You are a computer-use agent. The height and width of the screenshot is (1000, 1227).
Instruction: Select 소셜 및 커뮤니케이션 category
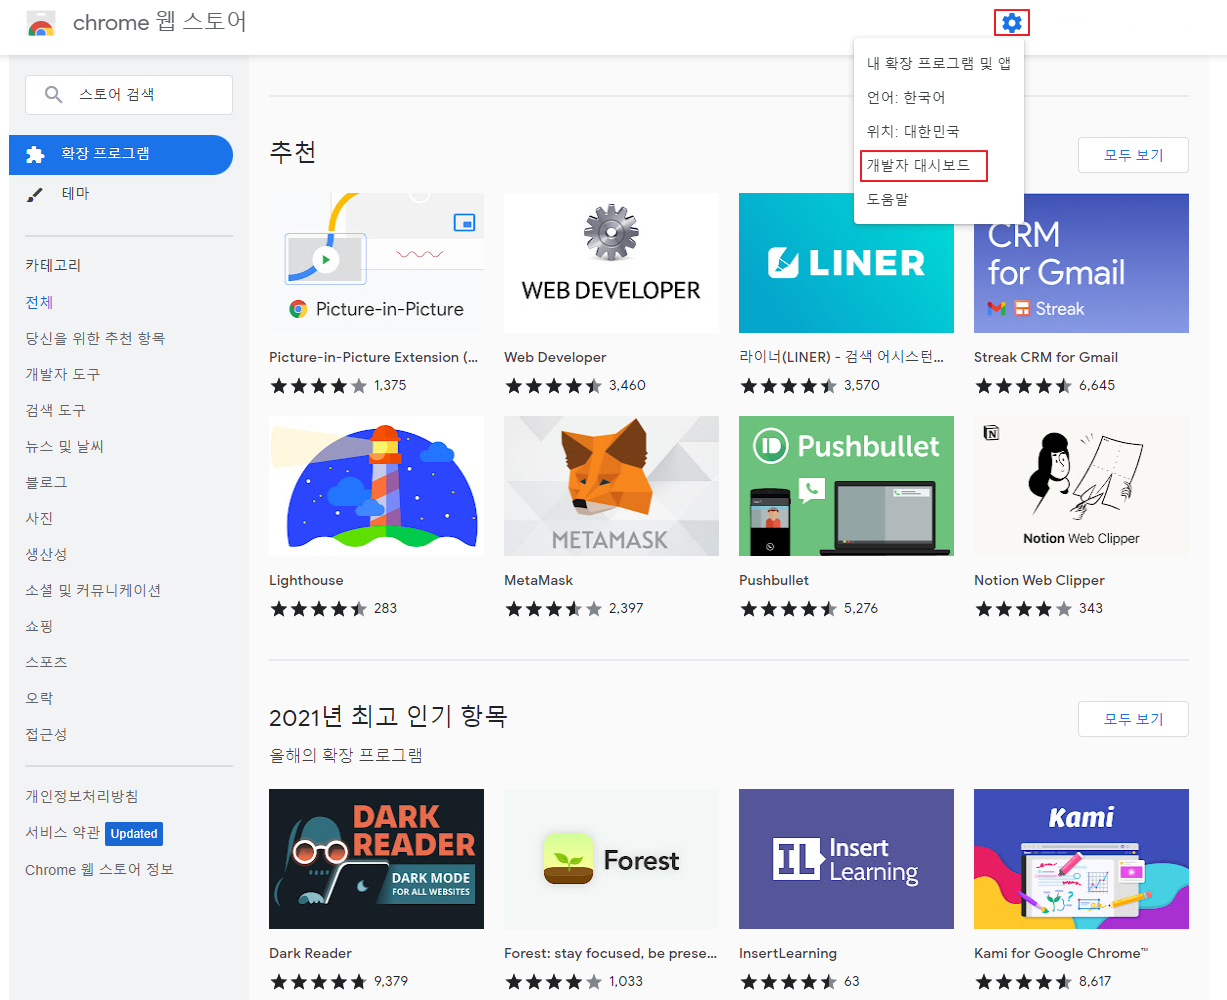(x=93, y=590)
